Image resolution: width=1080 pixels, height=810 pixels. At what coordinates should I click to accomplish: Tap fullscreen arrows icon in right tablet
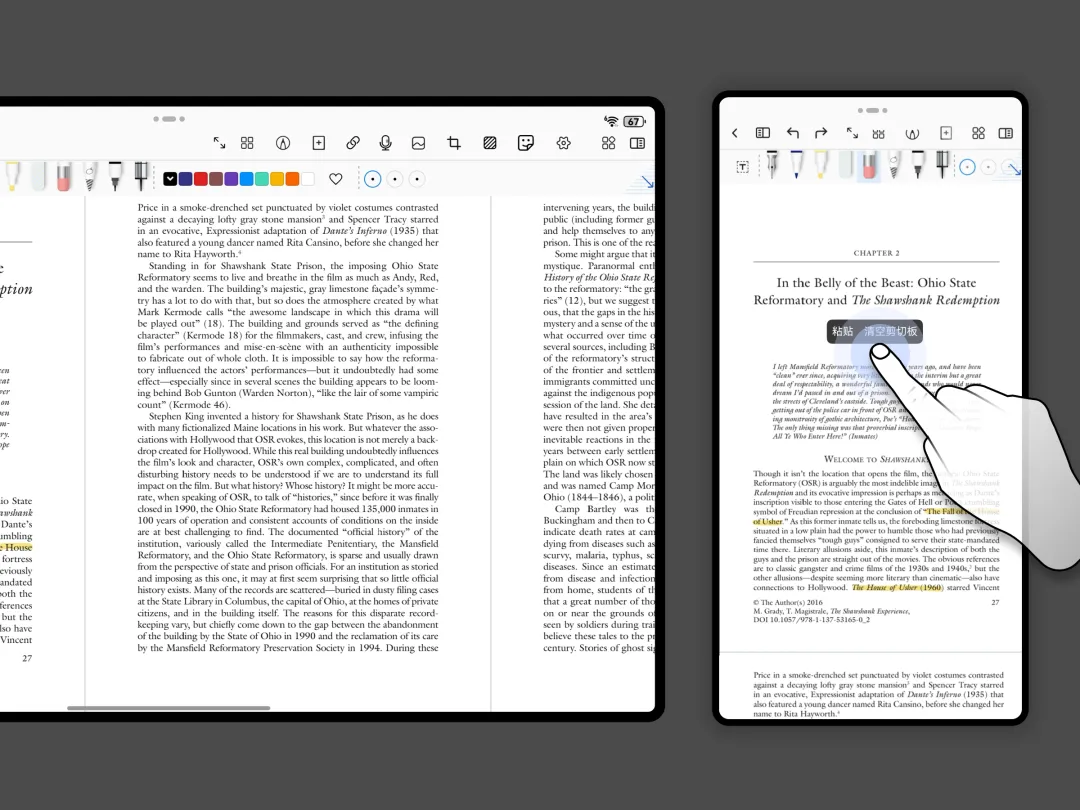pos(852,133)
